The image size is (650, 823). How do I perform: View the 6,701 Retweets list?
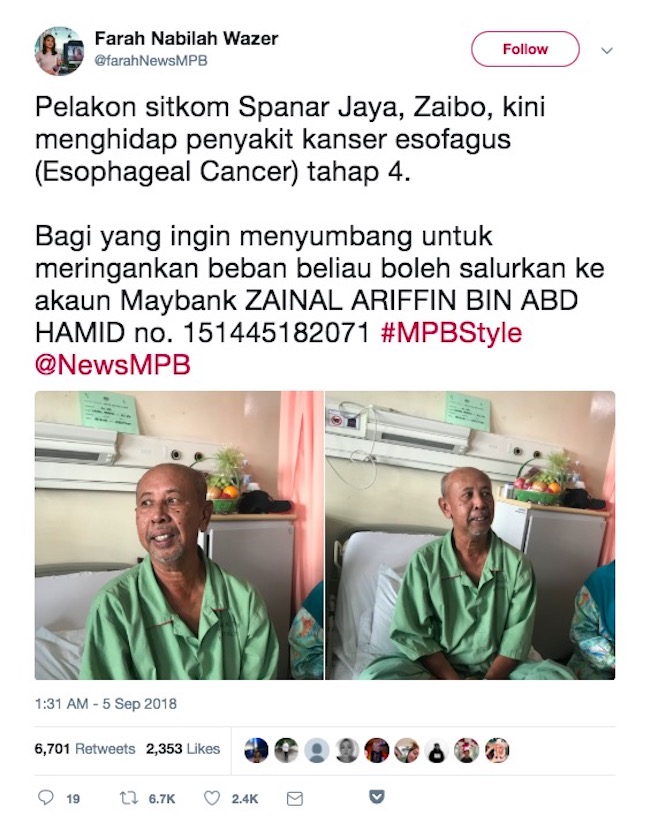click(85, 748)
